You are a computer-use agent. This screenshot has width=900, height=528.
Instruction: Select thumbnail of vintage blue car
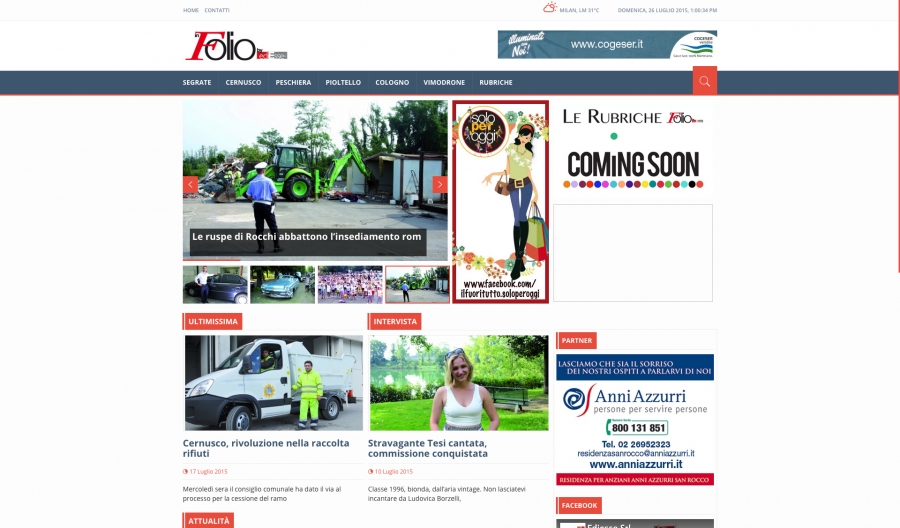click(x=282, y=284)
